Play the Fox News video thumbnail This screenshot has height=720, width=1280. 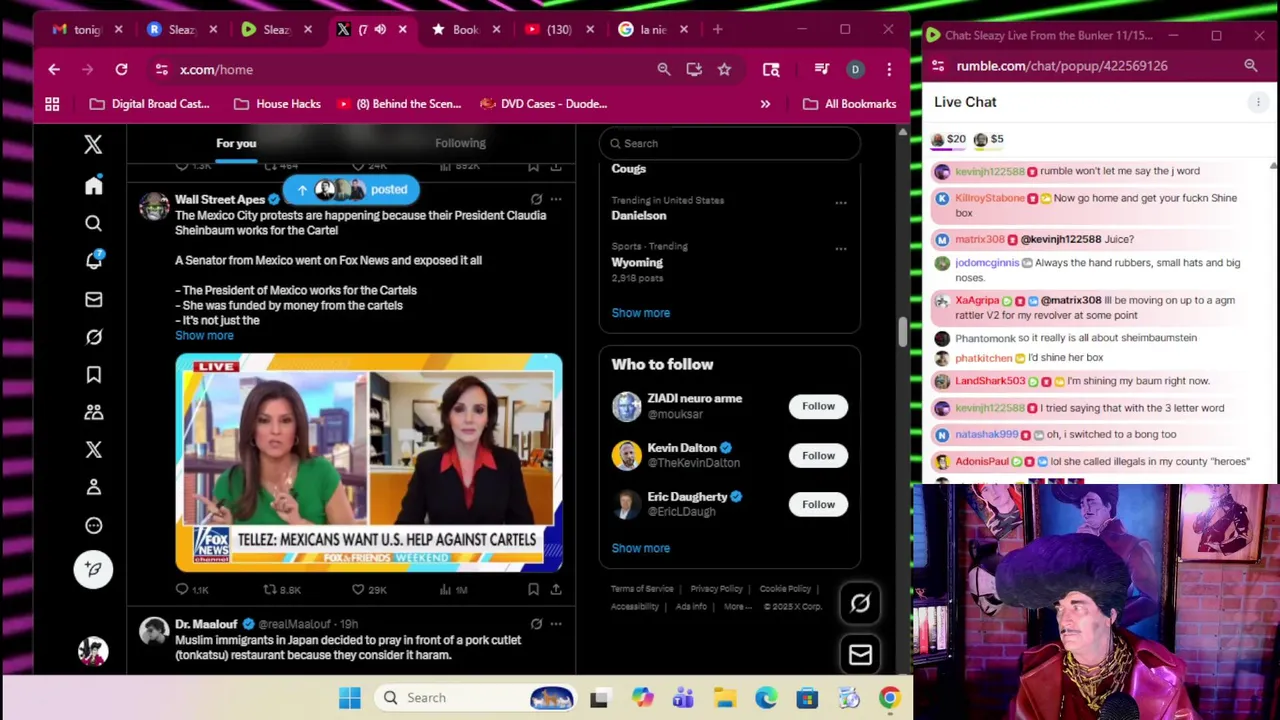coord(369,463)
